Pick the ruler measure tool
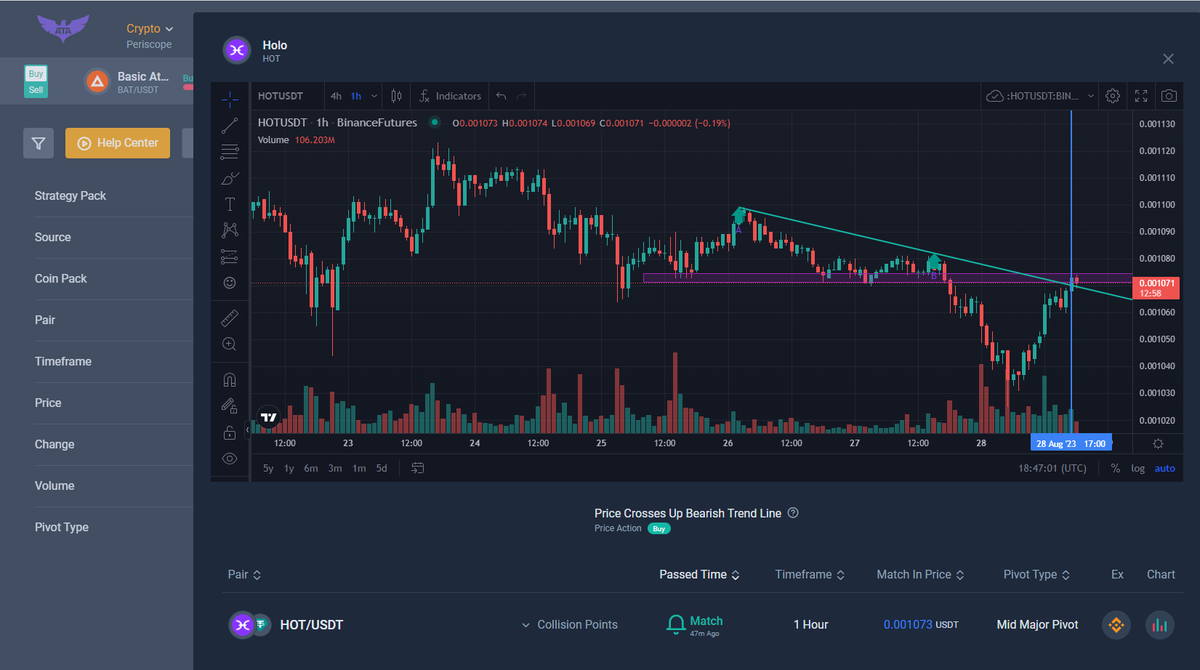This screenshot has width=1200, height=670. pyautogui.click(x=230, y=318)
